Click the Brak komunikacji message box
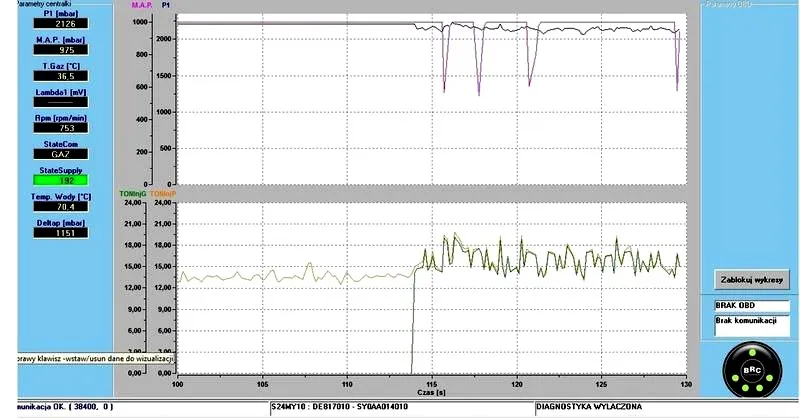The height and width of the screenshot is (418, 800). (752, 326)
